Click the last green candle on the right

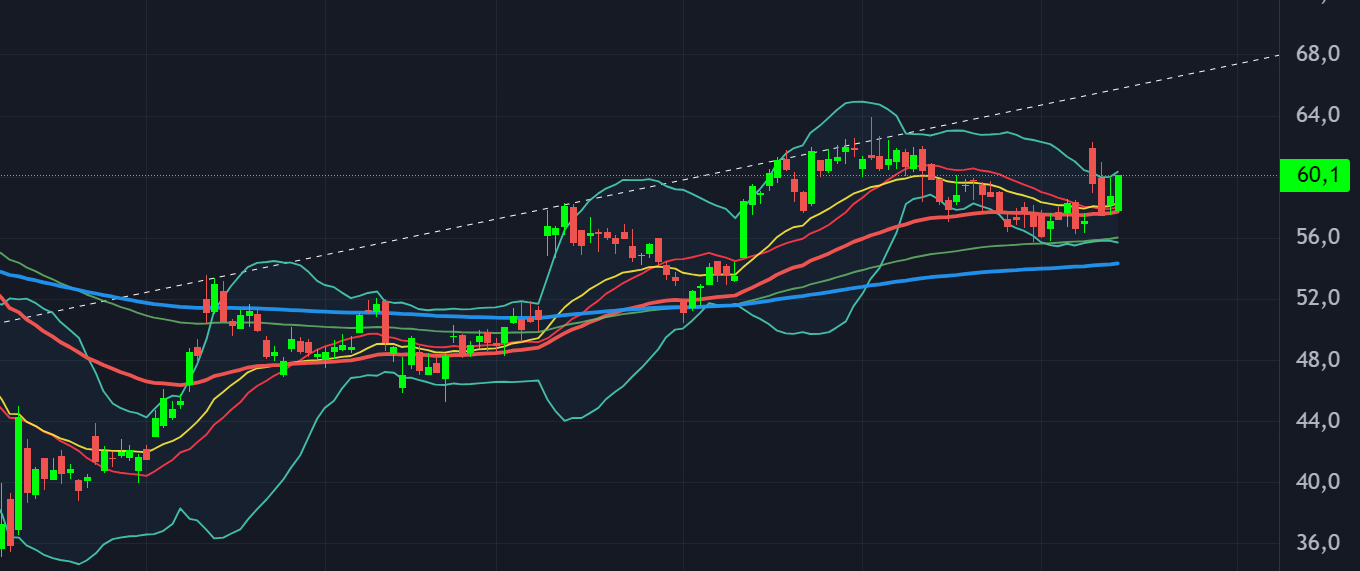tap(1117, 192)
